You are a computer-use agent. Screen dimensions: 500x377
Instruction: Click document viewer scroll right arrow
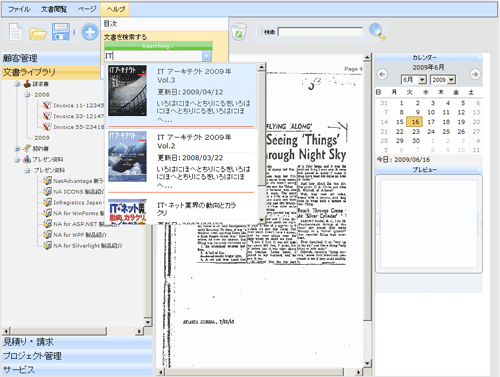pyautogui.click(x=359, y=372)
